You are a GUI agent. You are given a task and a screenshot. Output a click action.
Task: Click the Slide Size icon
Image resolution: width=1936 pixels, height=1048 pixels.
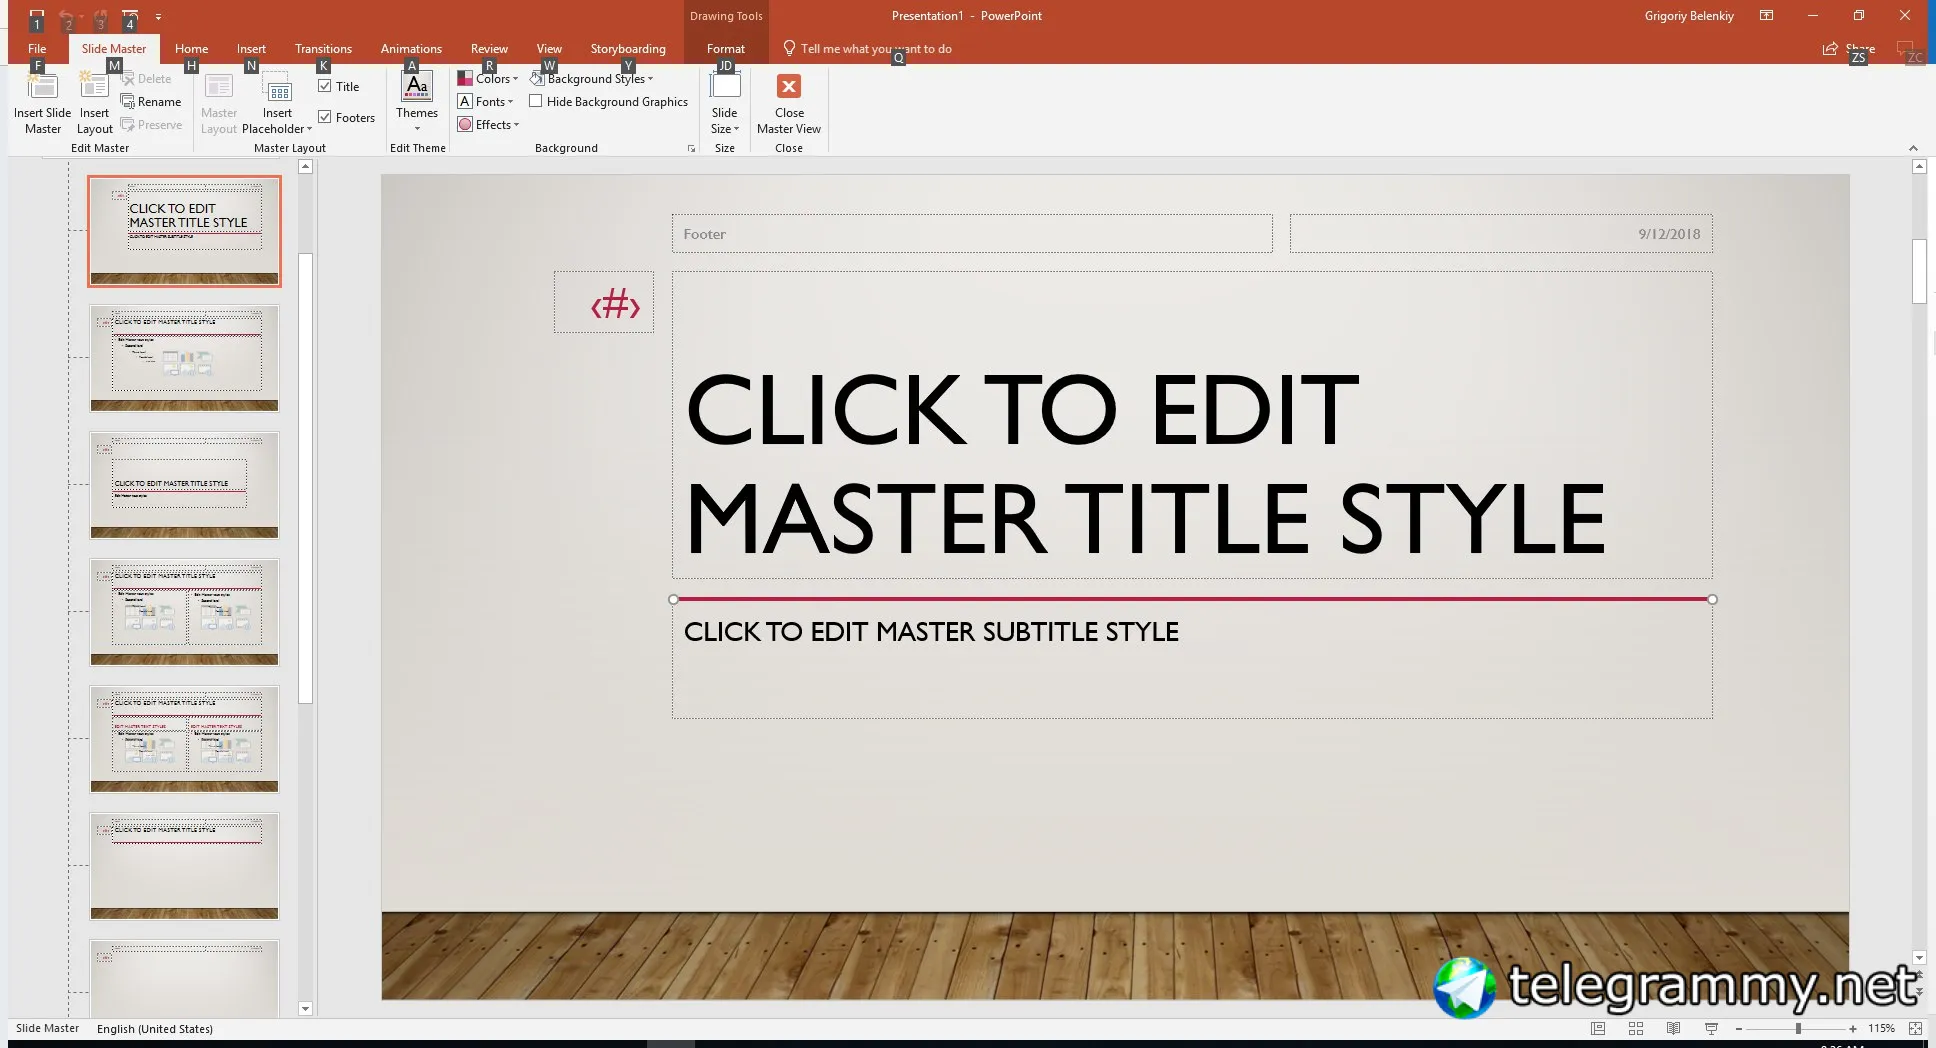725,87
